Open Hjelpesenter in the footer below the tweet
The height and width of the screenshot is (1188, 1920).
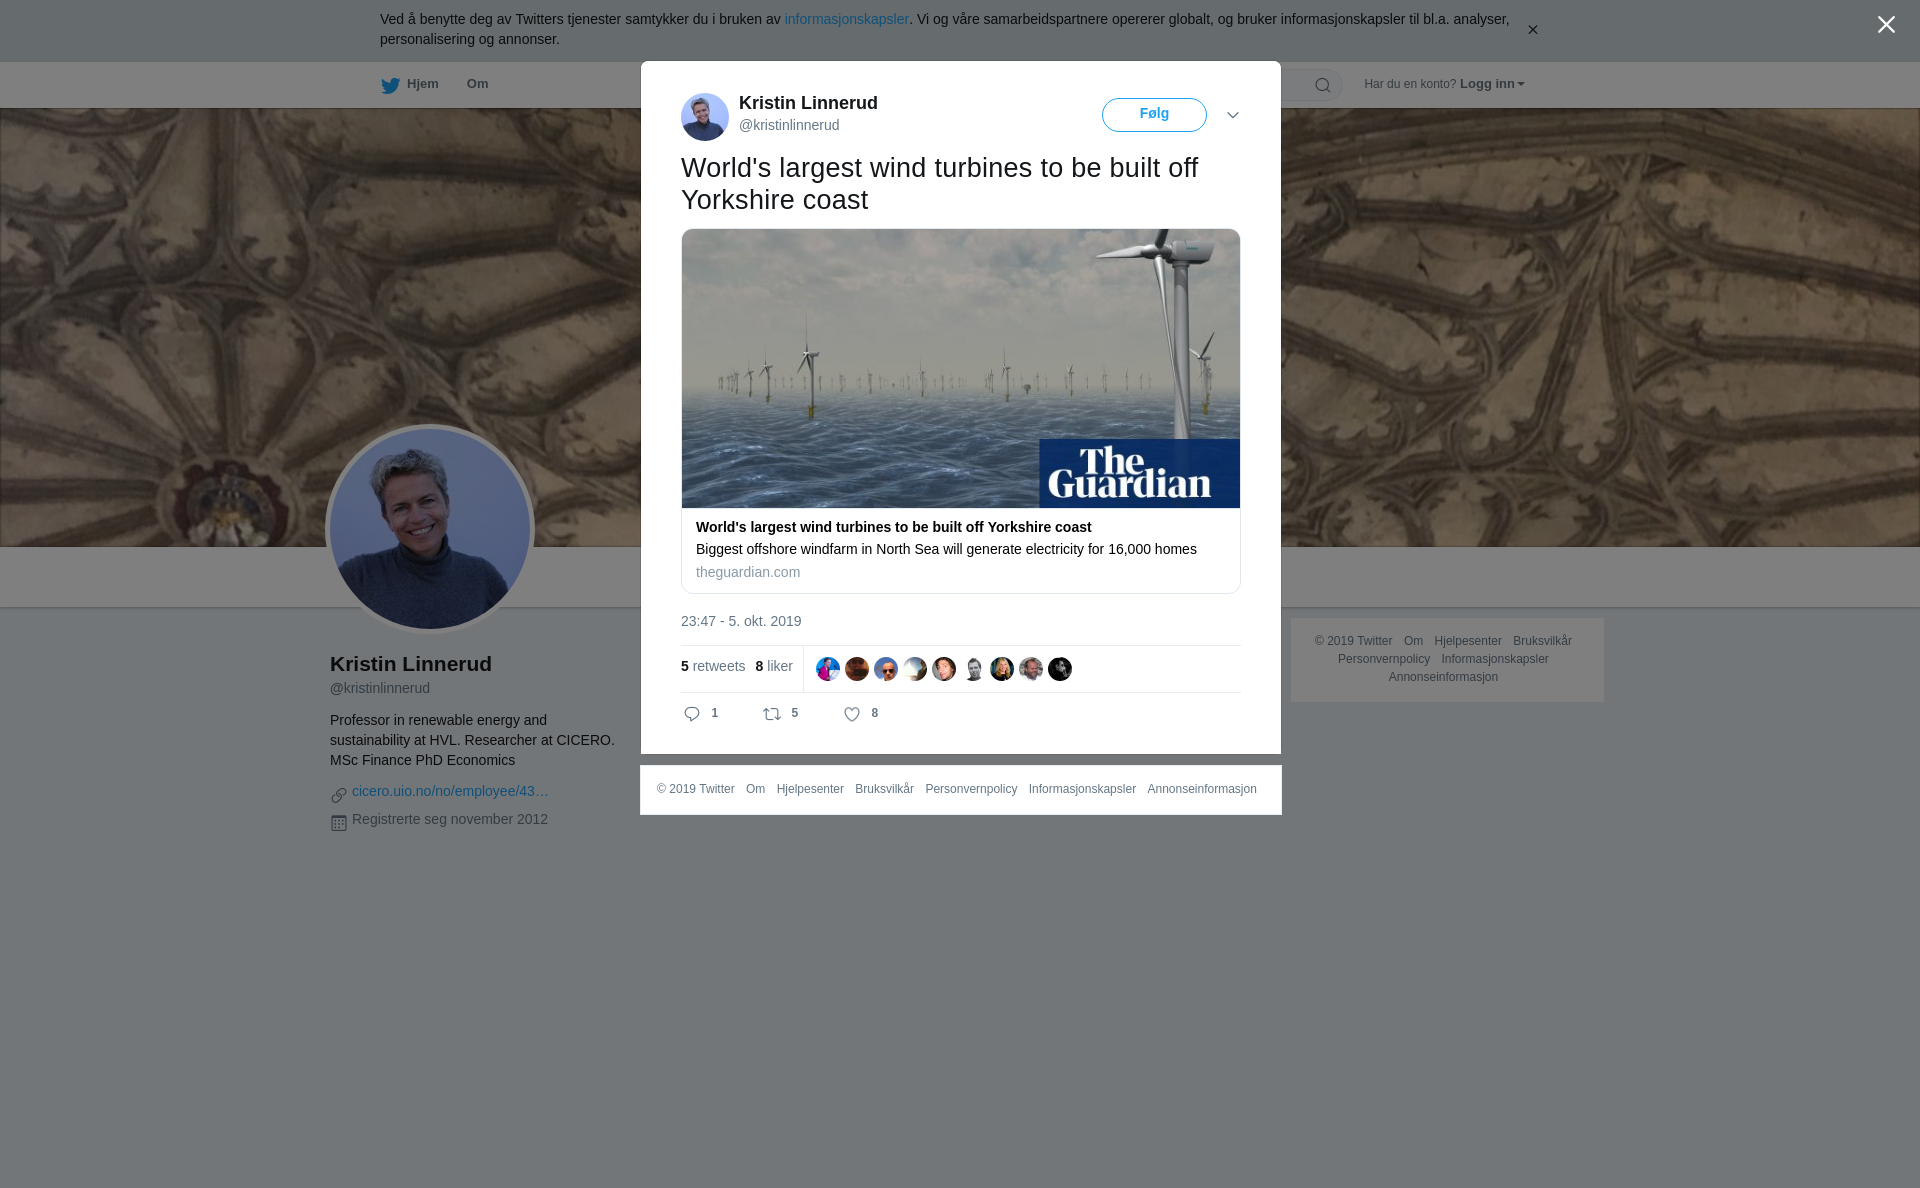[810, 789]
